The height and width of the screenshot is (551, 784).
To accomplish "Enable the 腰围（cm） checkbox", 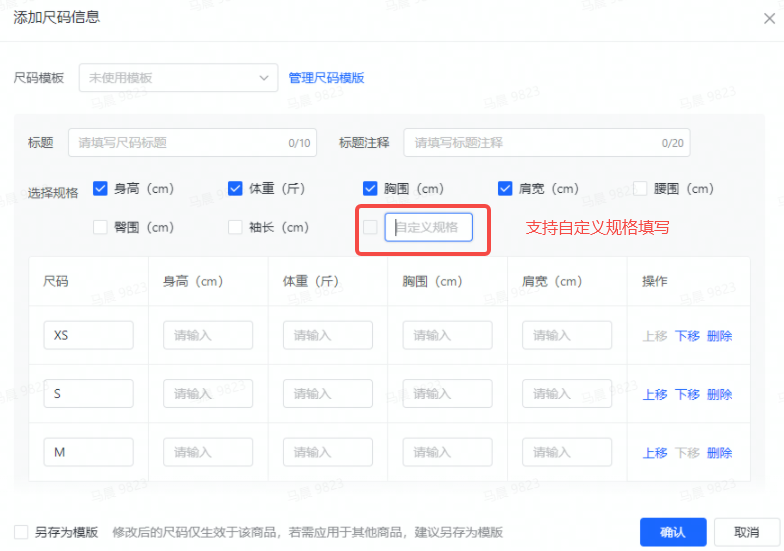I will point(641,188).
